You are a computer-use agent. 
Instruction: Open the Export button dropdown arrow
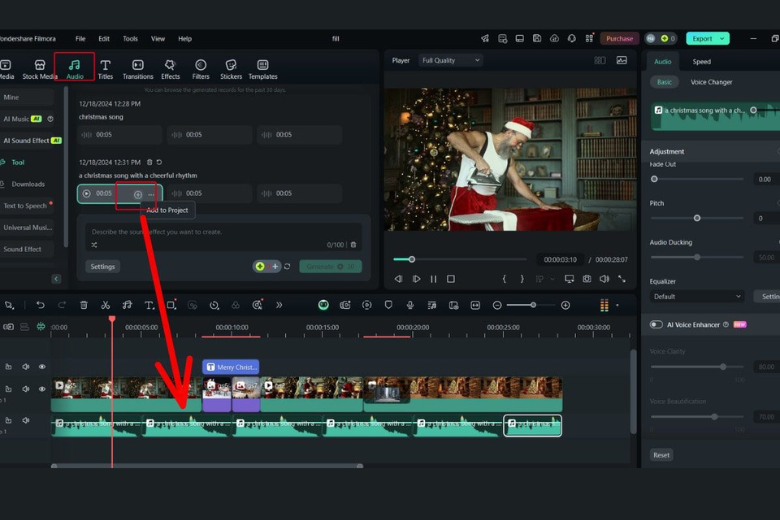(x=722, y=38)
